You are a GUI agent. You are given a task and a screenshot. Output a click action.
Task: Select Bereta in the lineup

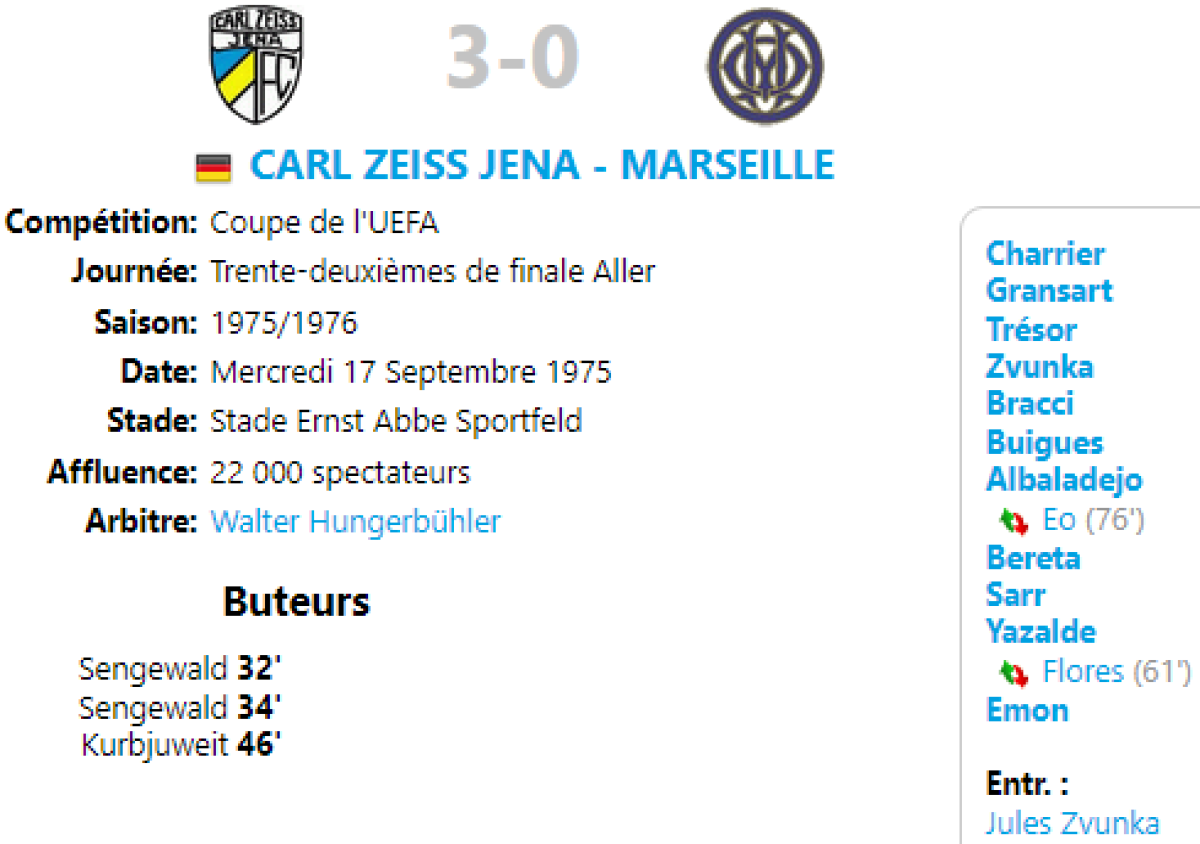[x=1033, y=557]
